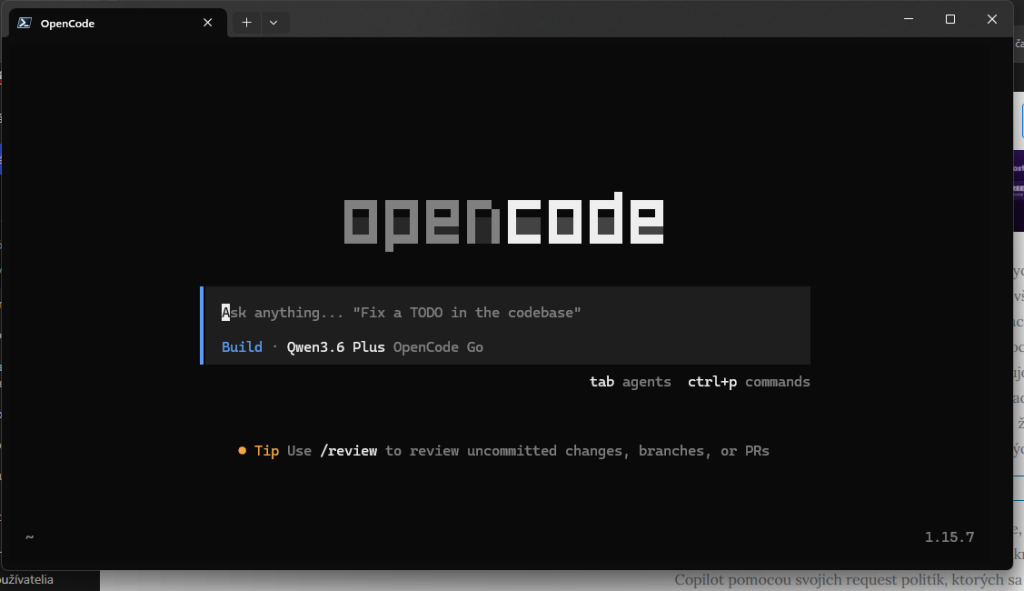Click the Qwen3.6 Plus model name
Image resolution: width=1024 pixels, height=591 pixels.
pyautogui.click(x=336, y=347)
